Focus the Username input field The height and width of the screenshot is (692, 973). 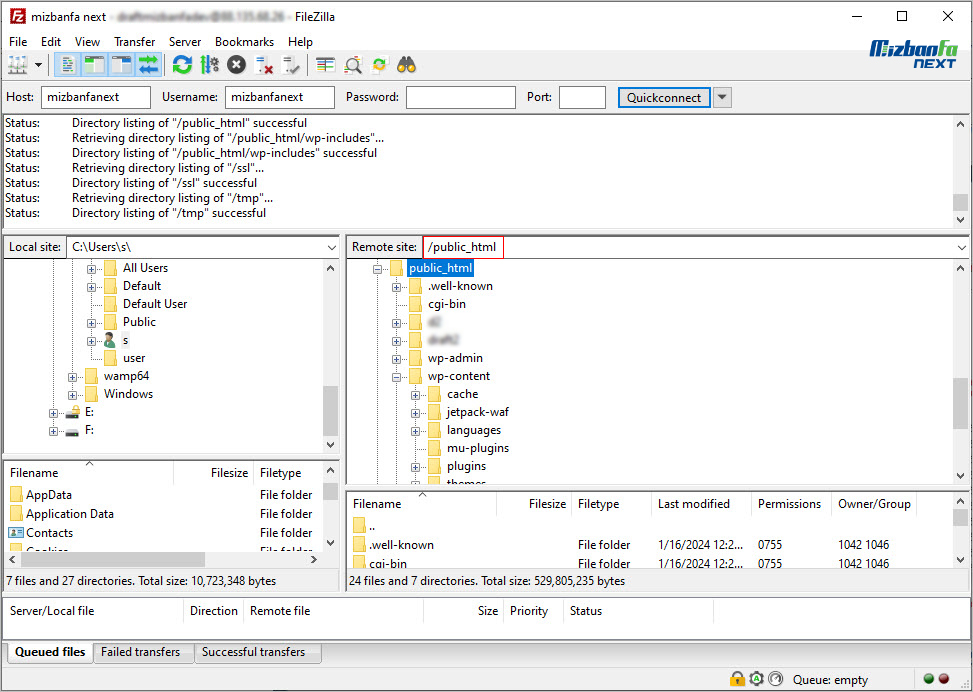pyautogui.click(x=280, y=97)
